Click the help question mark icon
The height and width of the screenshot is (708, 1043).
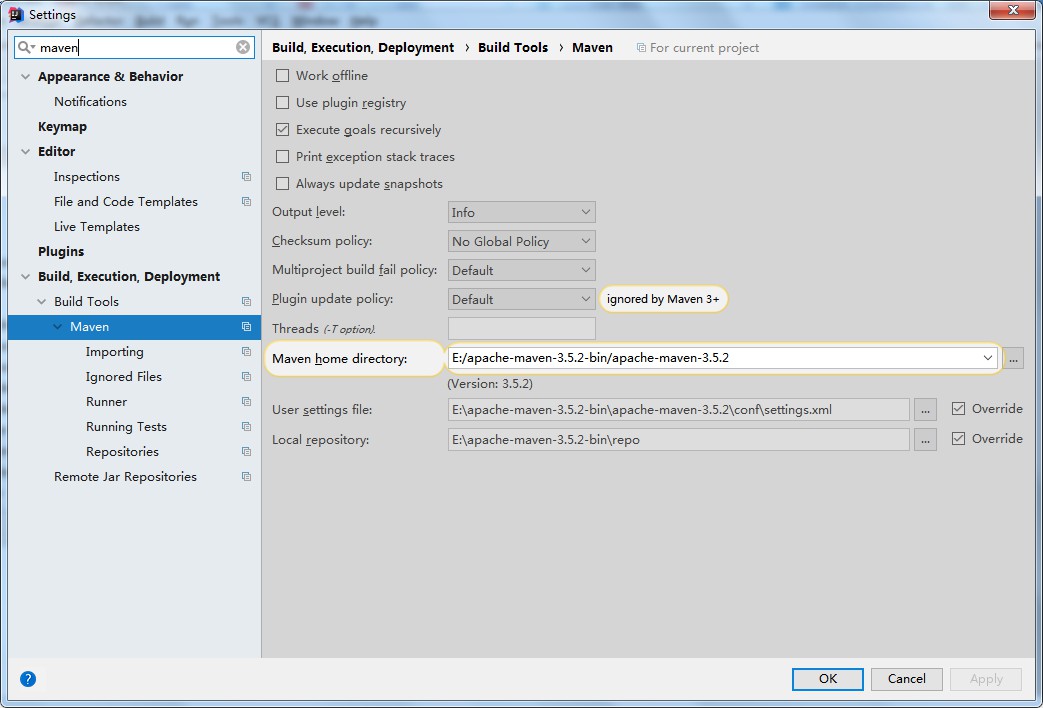28,679
